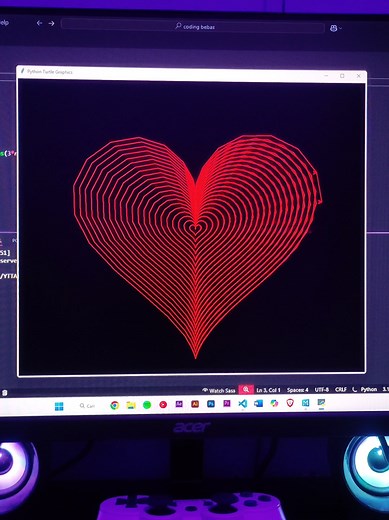Open Adobe Premiere Pro from the taskbar
This screenshot has height=520, width=389.
pos(227,403)
